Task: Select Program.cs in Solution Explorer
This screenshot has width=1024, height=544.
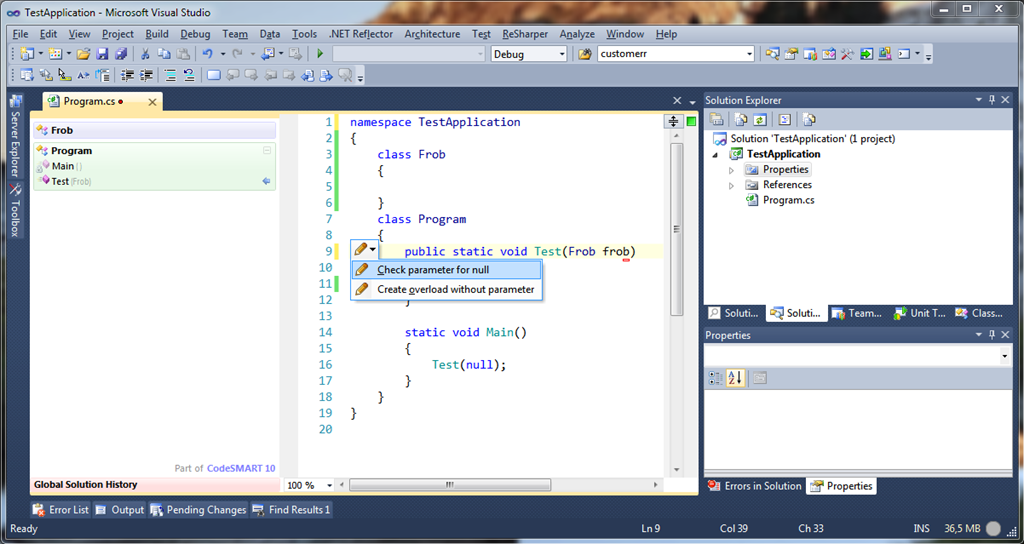Action: pos(788,200)
